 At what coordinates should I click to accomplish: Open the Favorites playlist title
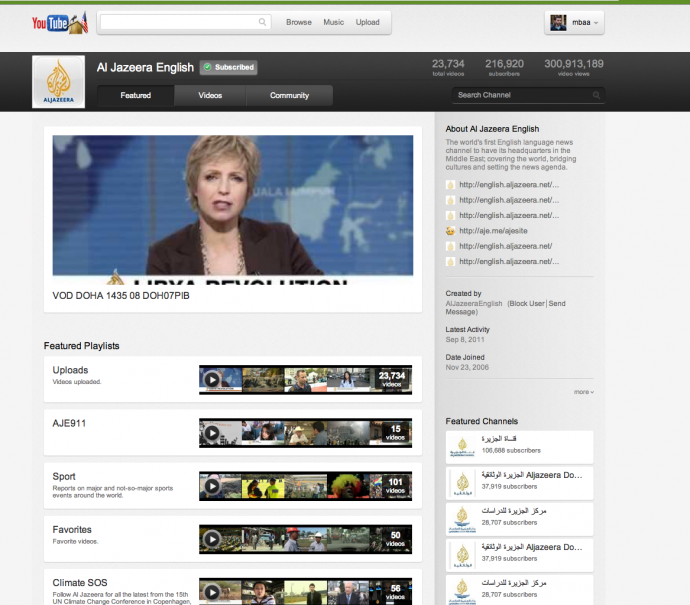72,530
